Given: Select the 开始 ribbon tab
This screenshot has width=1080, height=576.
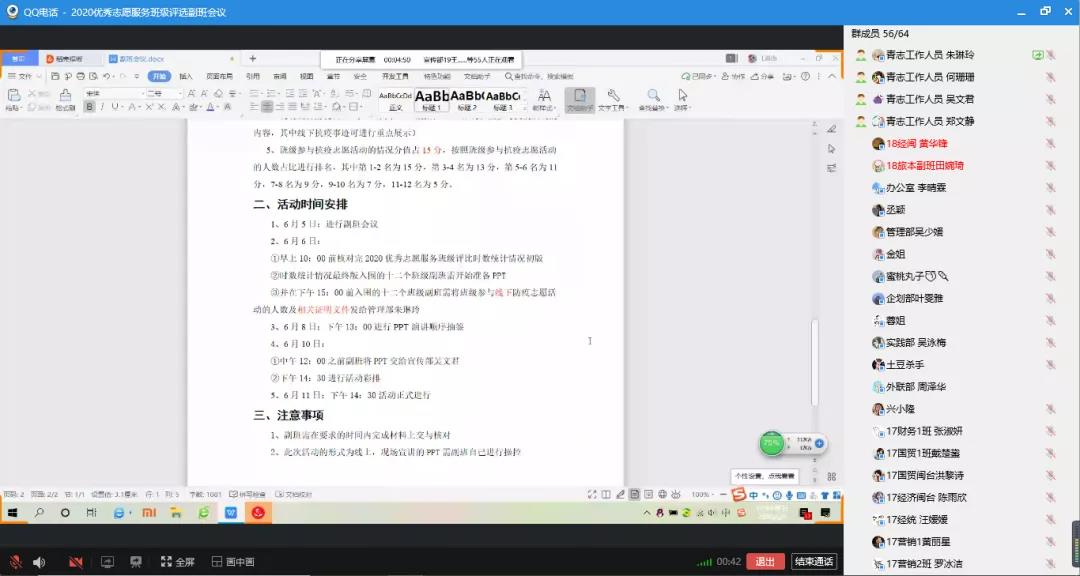Looking at the screenshot, I should 159,76.
